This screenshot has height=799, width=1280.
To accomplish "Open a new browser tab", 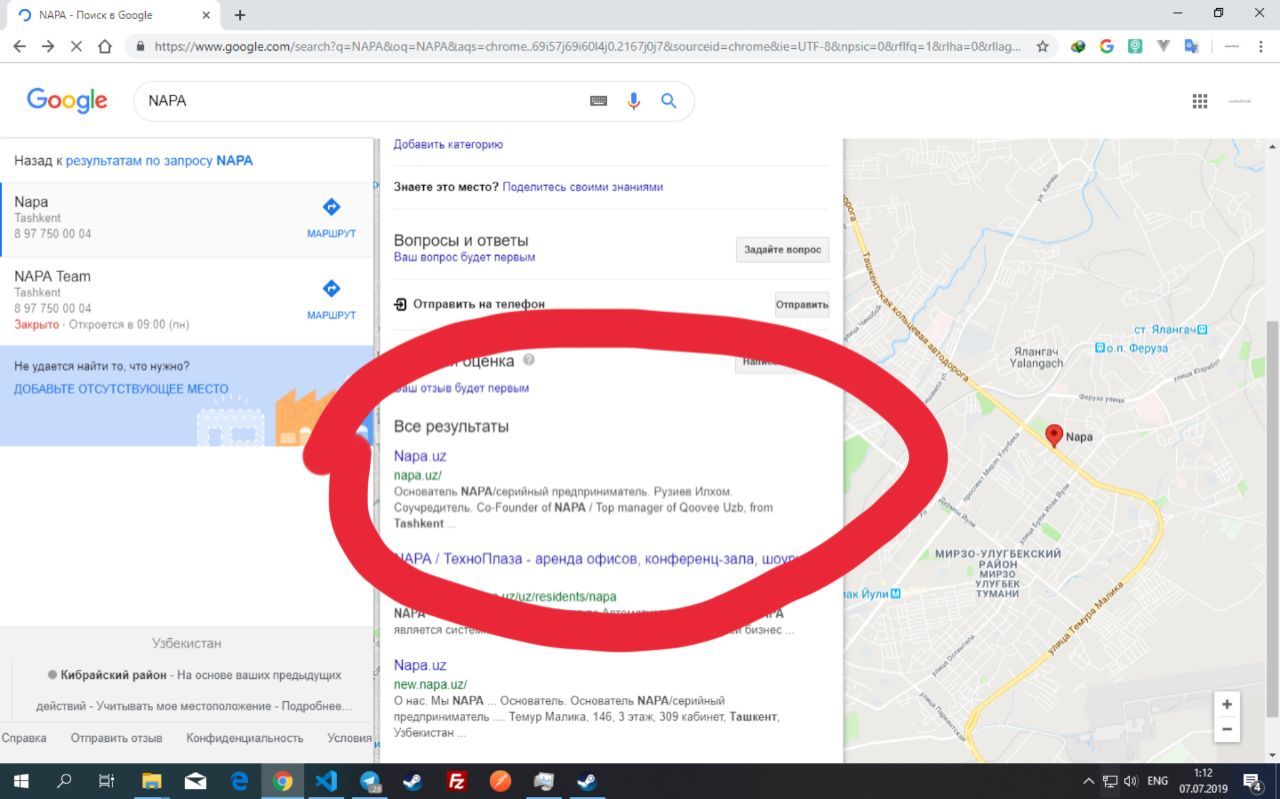I will click(240, 15).
